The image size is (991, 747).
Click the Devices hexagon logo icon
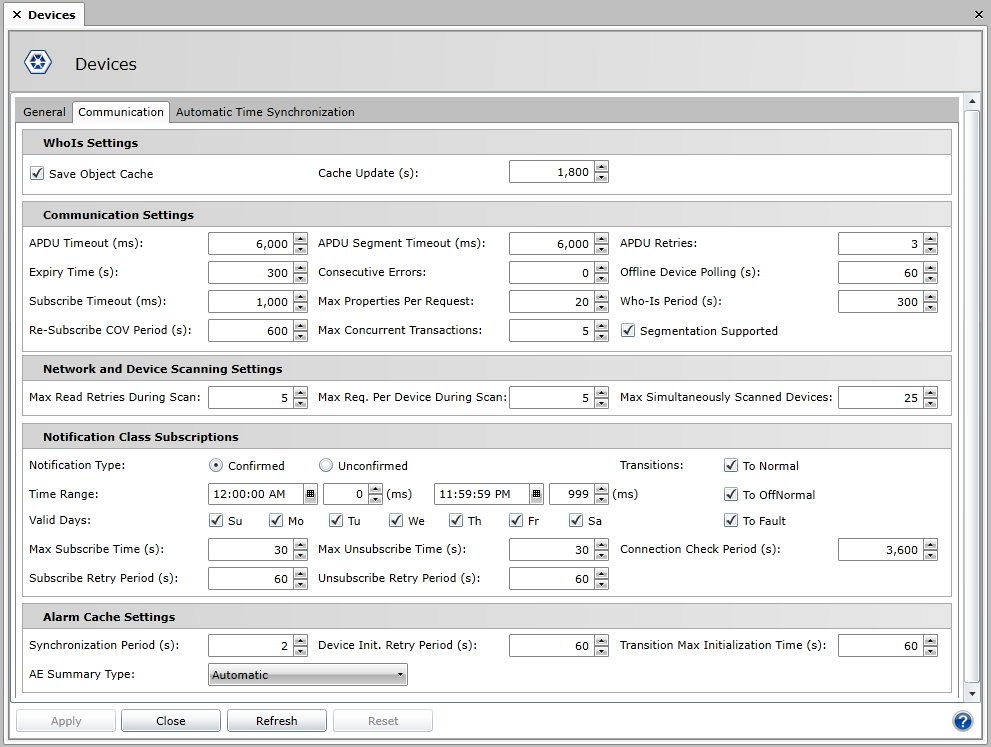pyautogui.click(x=38, y=64)
